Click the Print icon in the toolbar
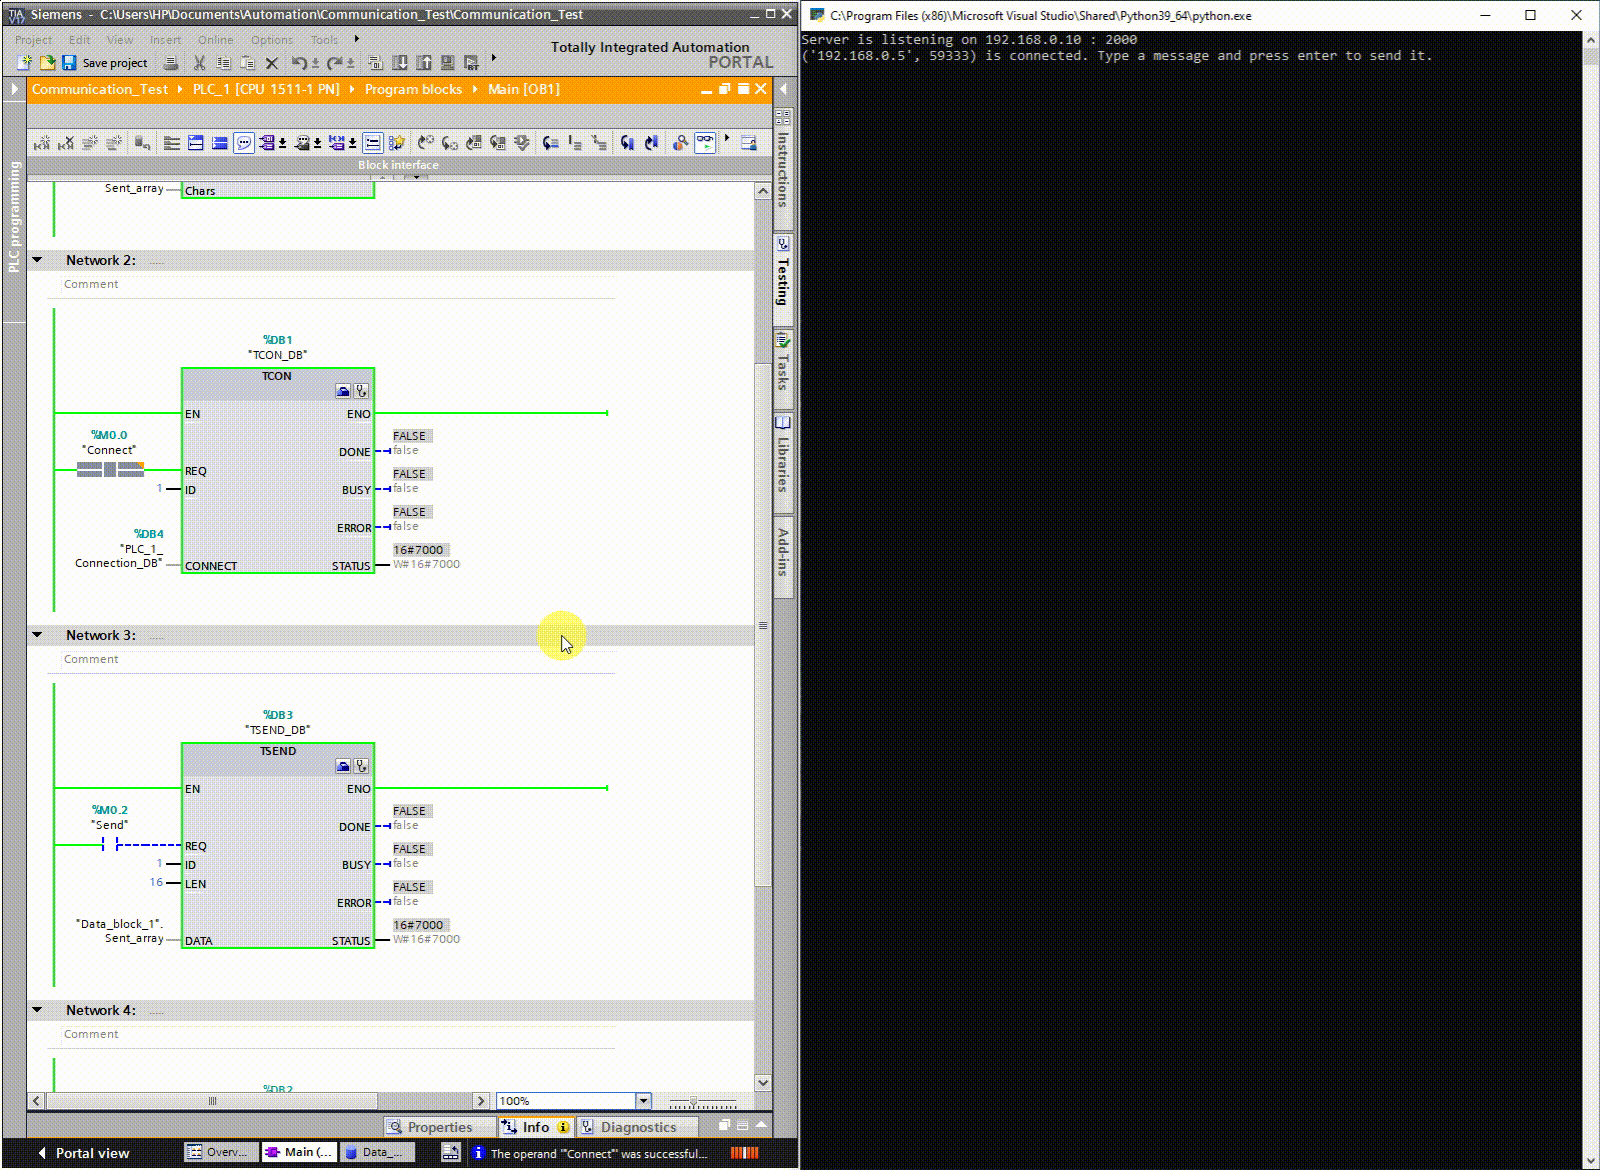This screenshot has width=1600, height=1170. click(171, 62)
